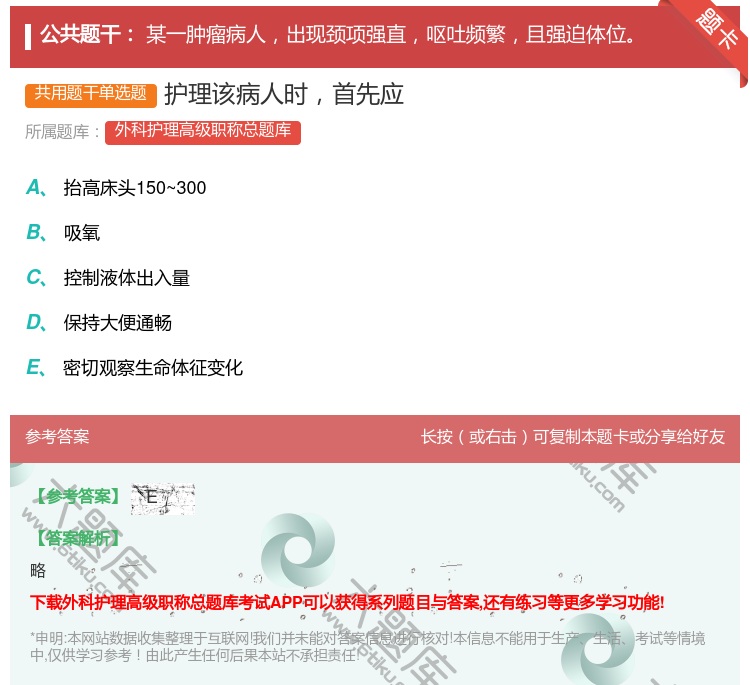Click the 公共题干 header text
750x685 pixels.
pos(87,34)
